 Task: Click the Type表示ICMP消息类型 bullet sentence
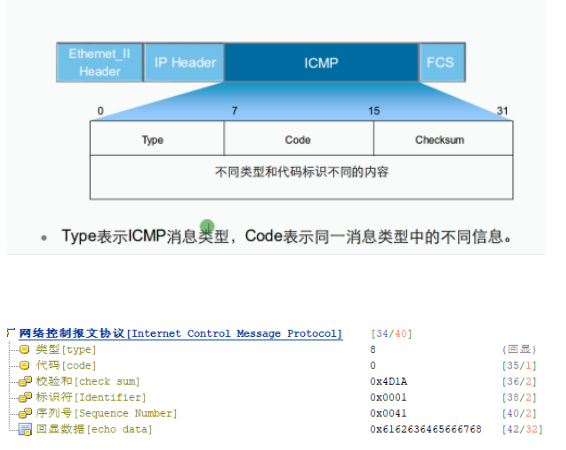pos(287,236)
